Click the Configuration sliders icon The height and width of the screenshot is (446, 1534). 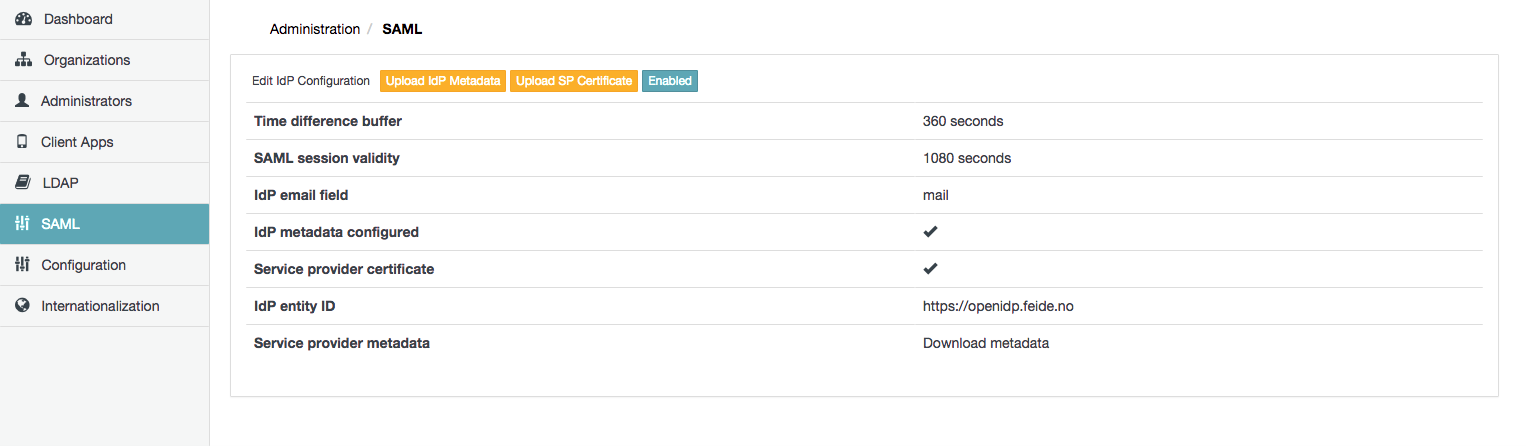22,265
